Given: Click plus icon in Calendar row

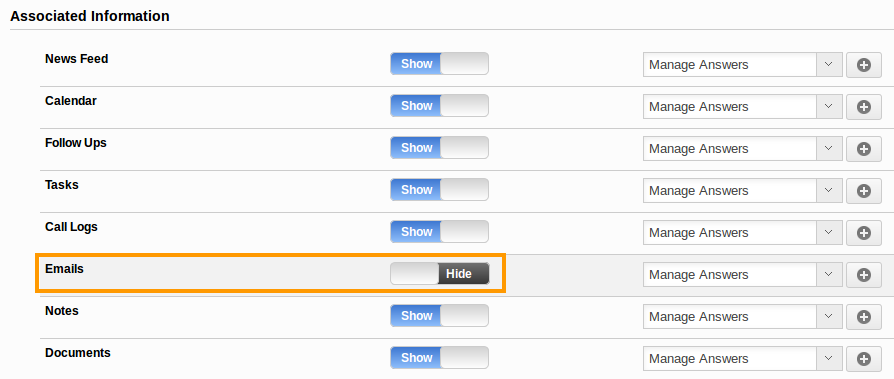Looking at the screenshot, I should tap(864, 107).
